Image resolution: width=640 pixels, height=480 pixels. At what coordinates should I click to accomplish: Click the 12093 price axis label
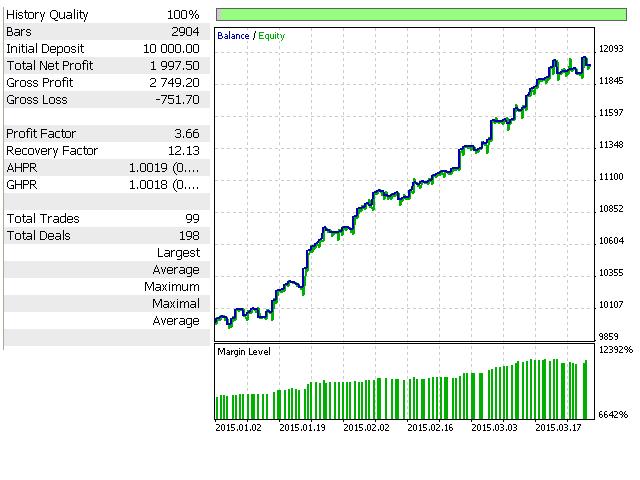tap(611, 49)
